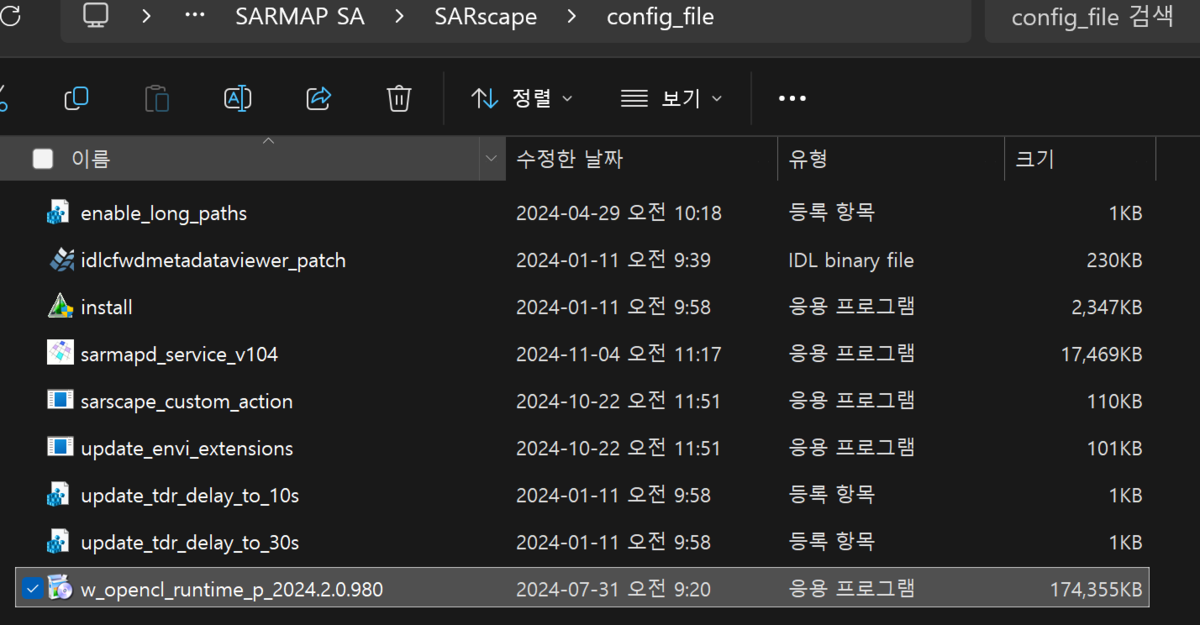Screen dimensions: 1200x625
Task: Open the See more ellipsis menu
Action: [792, 98]
